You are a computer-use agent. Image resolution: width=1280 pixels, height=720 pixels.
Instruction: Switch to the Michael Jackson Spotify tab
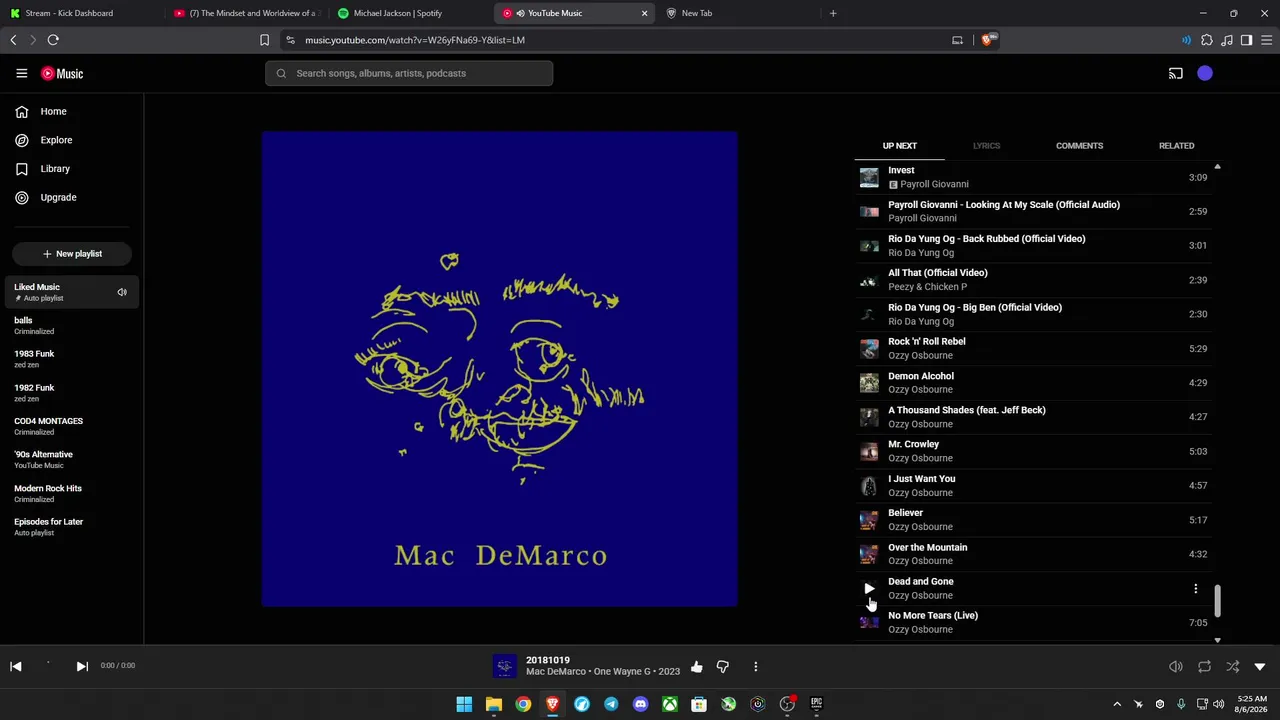(410, 13)
